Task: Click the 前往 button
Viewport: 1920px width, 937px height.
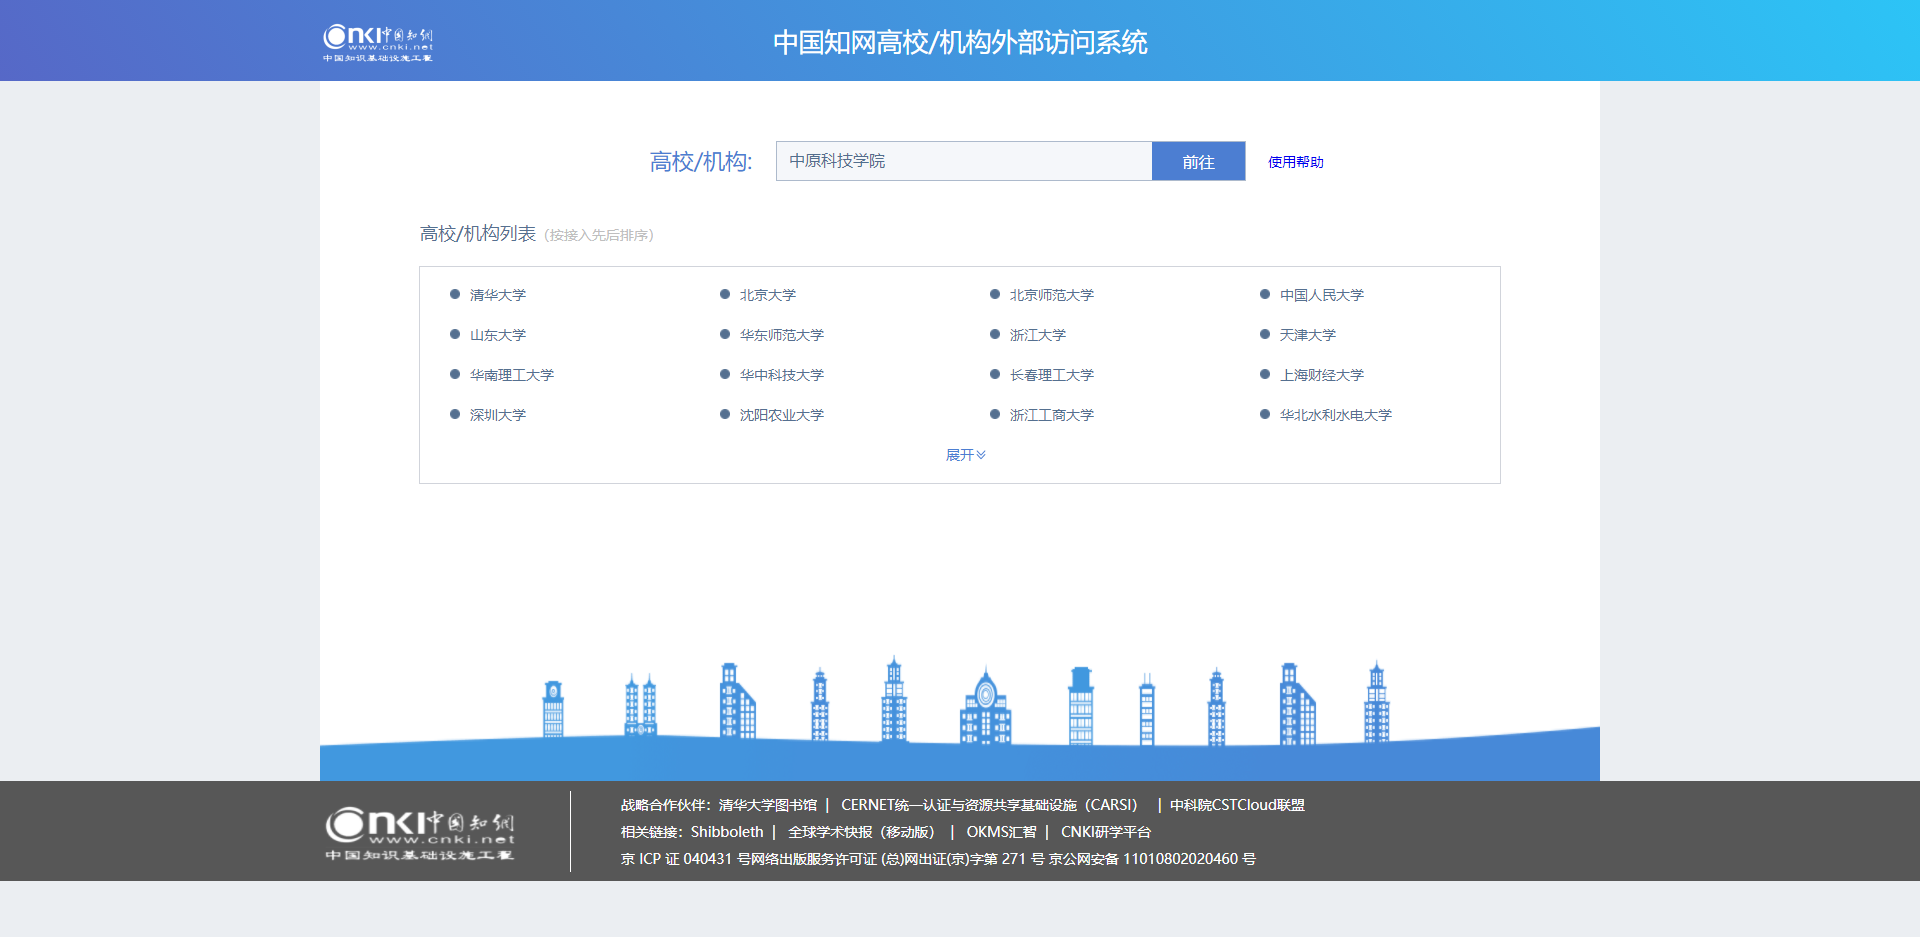Action: 1198,162
